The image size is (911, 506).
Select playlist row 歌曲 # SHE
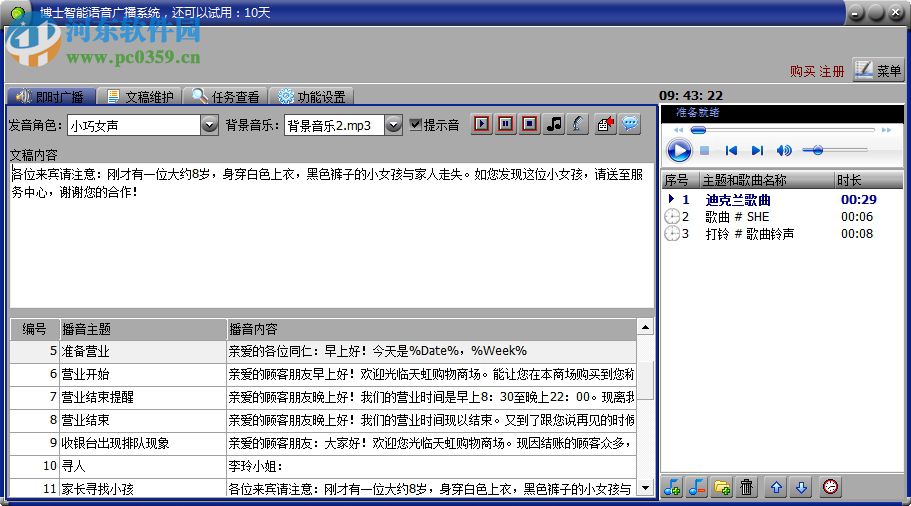[x=781, y=217]
